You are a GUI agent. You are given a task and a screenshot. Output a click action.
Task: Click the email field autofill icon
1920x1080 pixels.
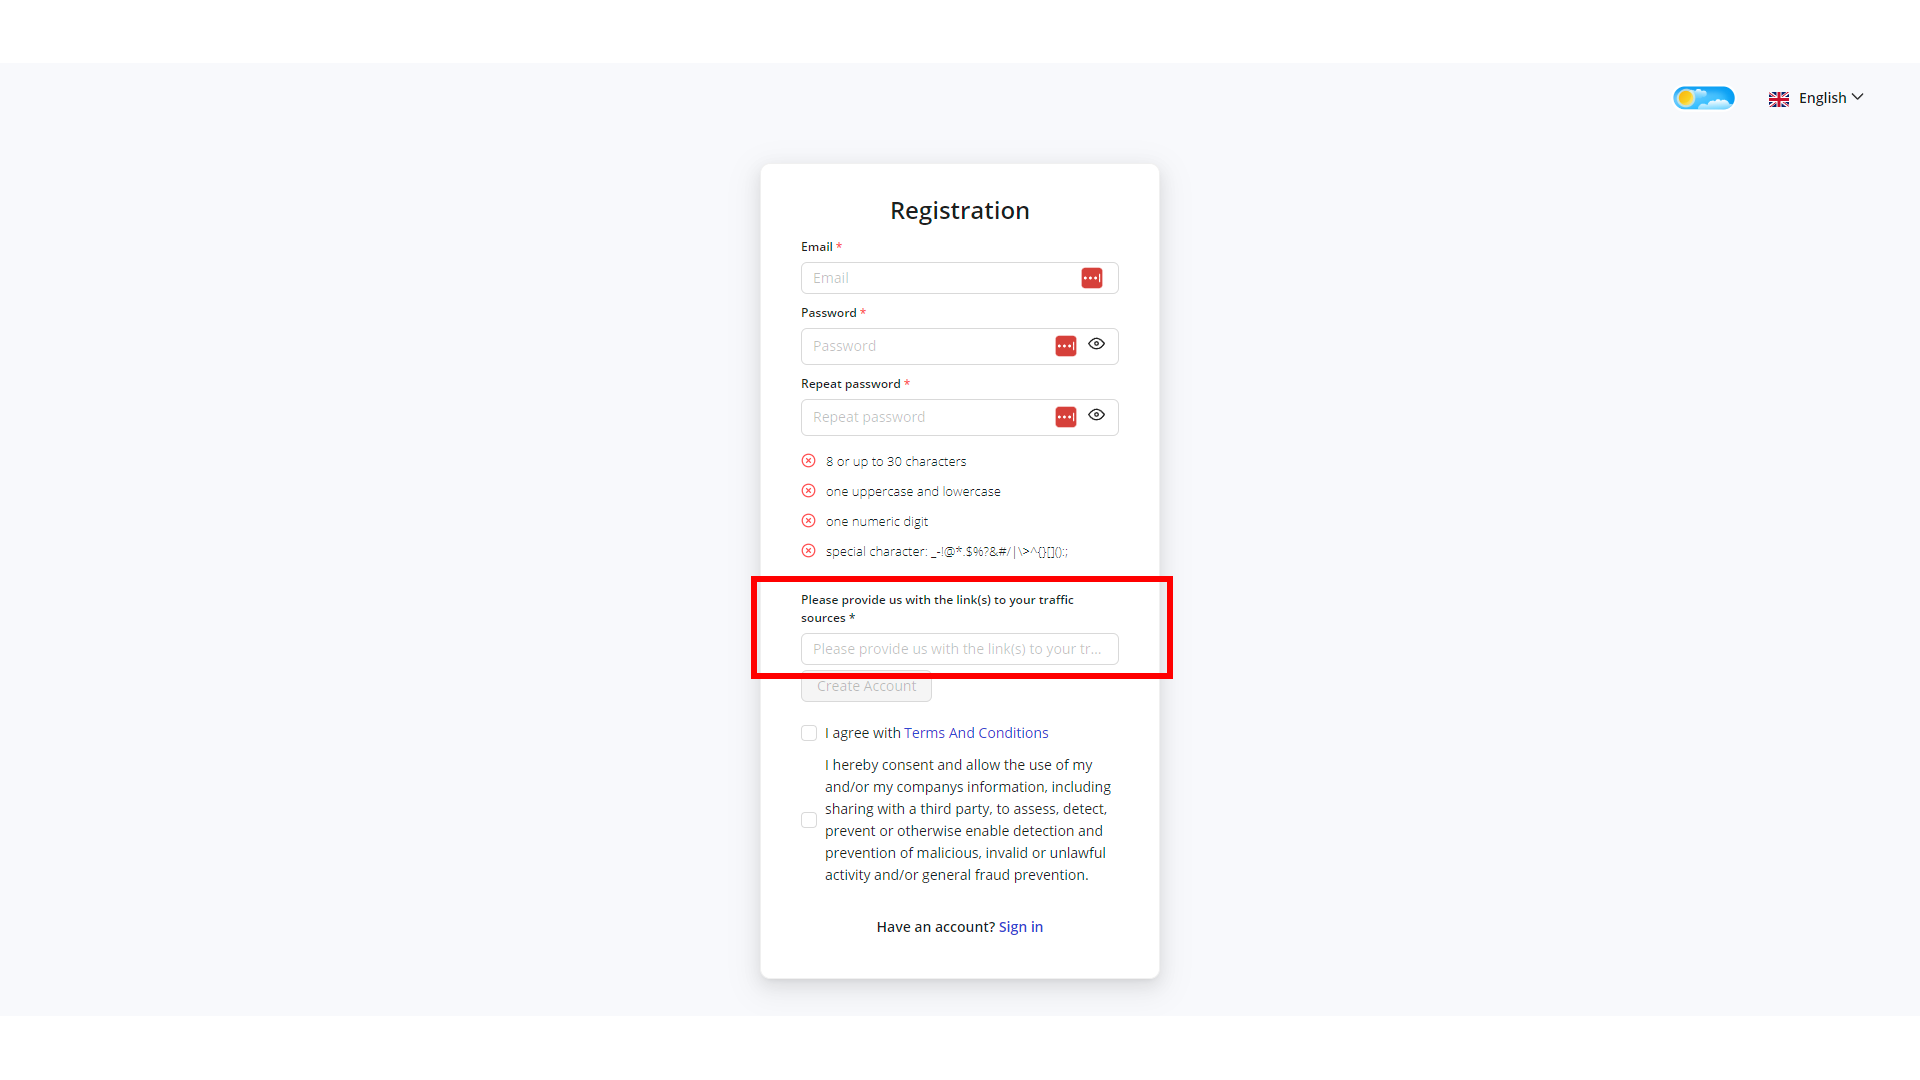1092,278
